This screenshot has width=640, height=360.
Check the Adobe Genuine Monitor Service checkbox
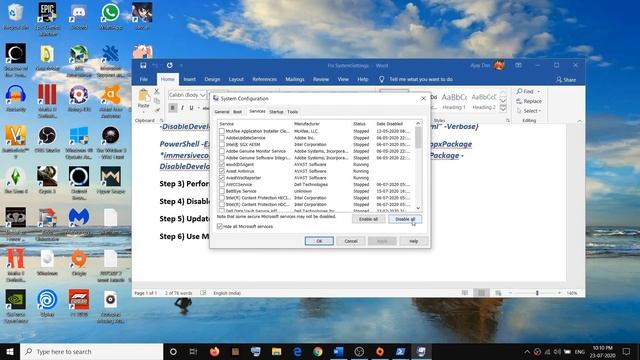click(x=222, y=151)
